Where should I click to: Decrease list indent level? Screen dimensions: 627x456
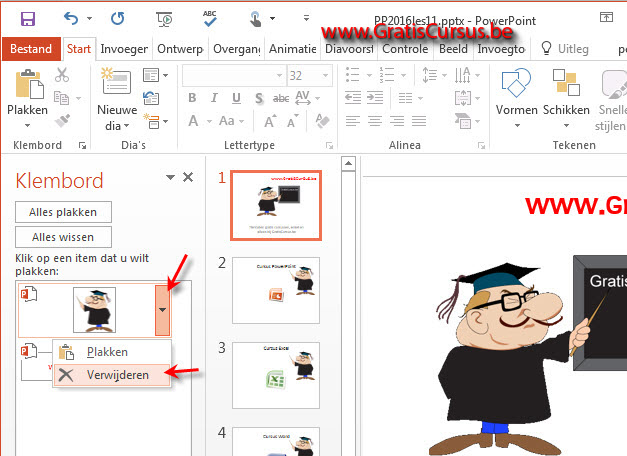[353, 97]
